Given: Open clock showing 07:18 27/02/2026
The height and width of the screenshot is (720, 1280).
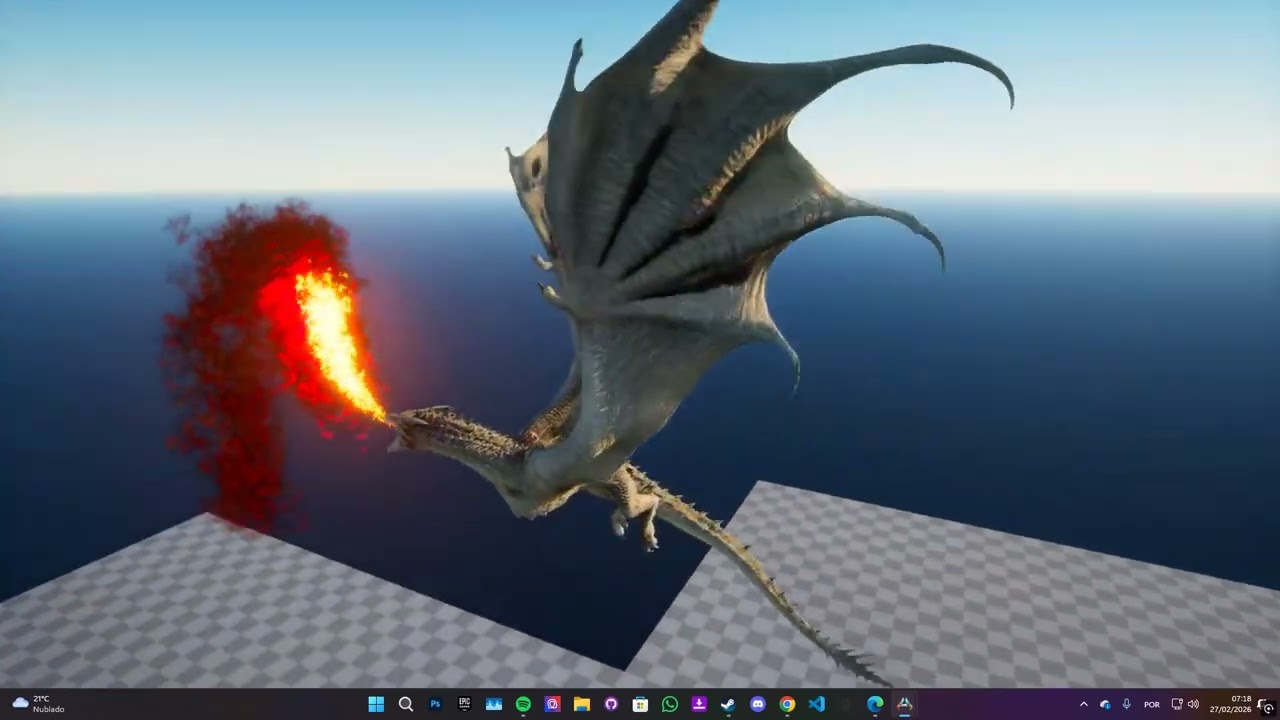Looking at the screenshot, I should point(1230,704).
